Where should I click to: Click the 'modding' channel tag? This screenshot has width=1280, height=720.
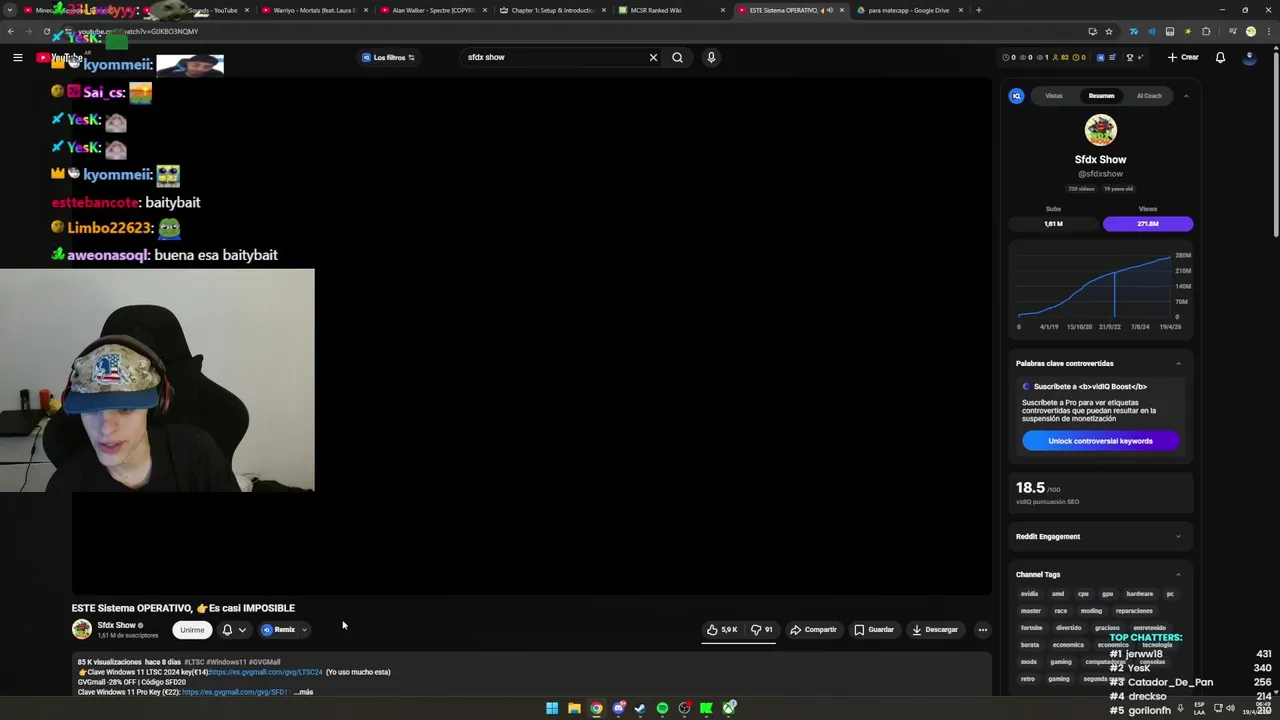click(1092, 611)
